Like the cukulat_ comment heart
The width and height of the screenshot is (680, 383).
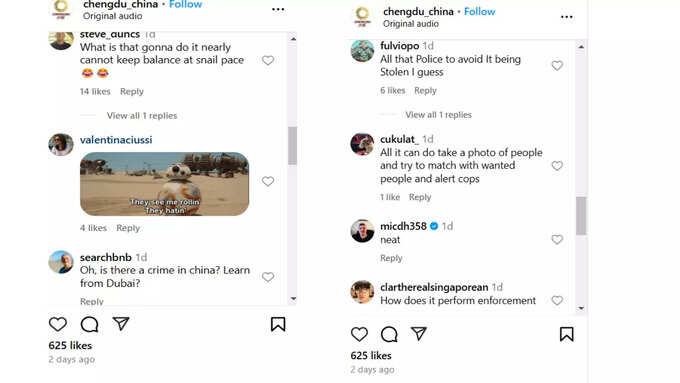557,166
